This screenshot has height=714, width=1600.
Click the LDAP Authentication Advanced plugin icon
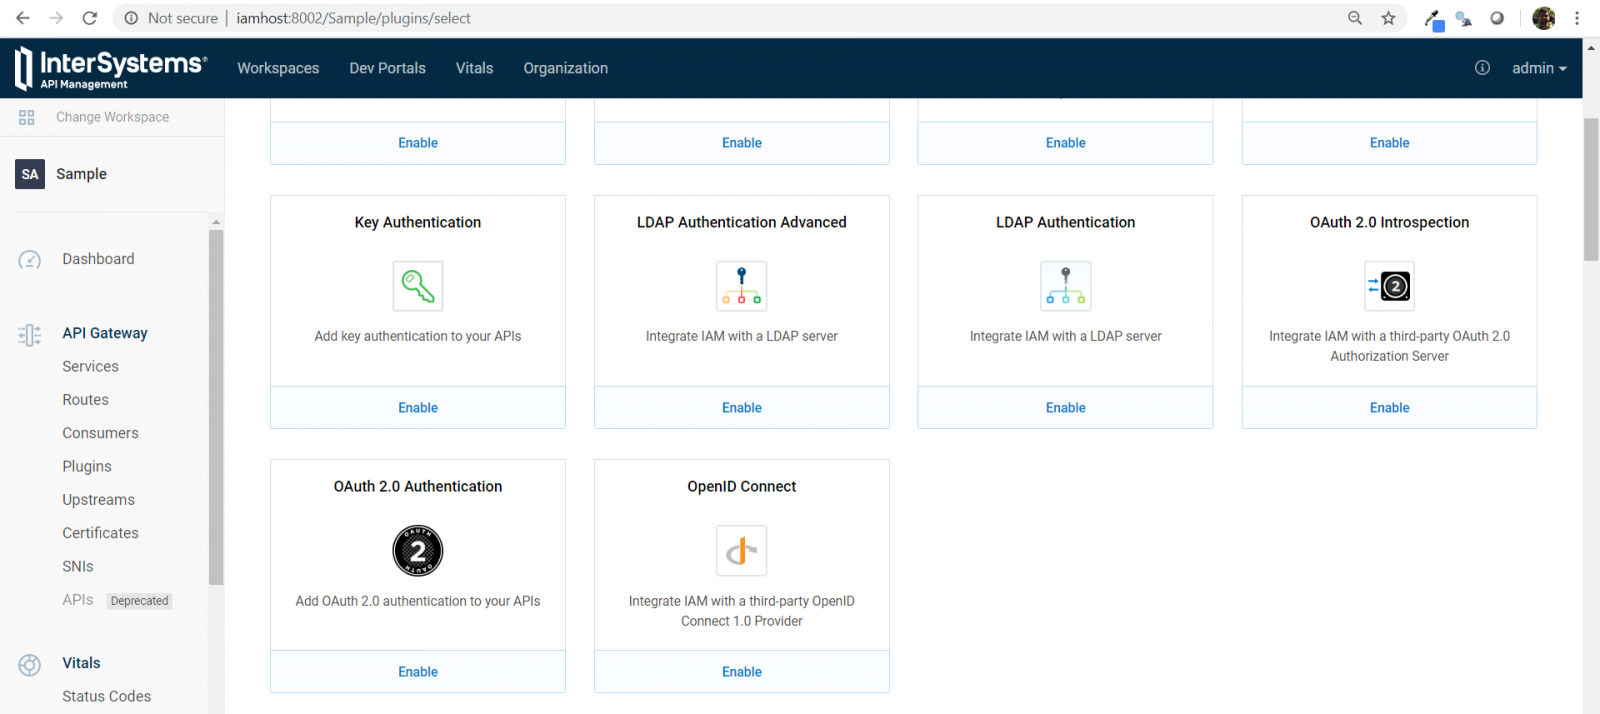coord(742,286)
